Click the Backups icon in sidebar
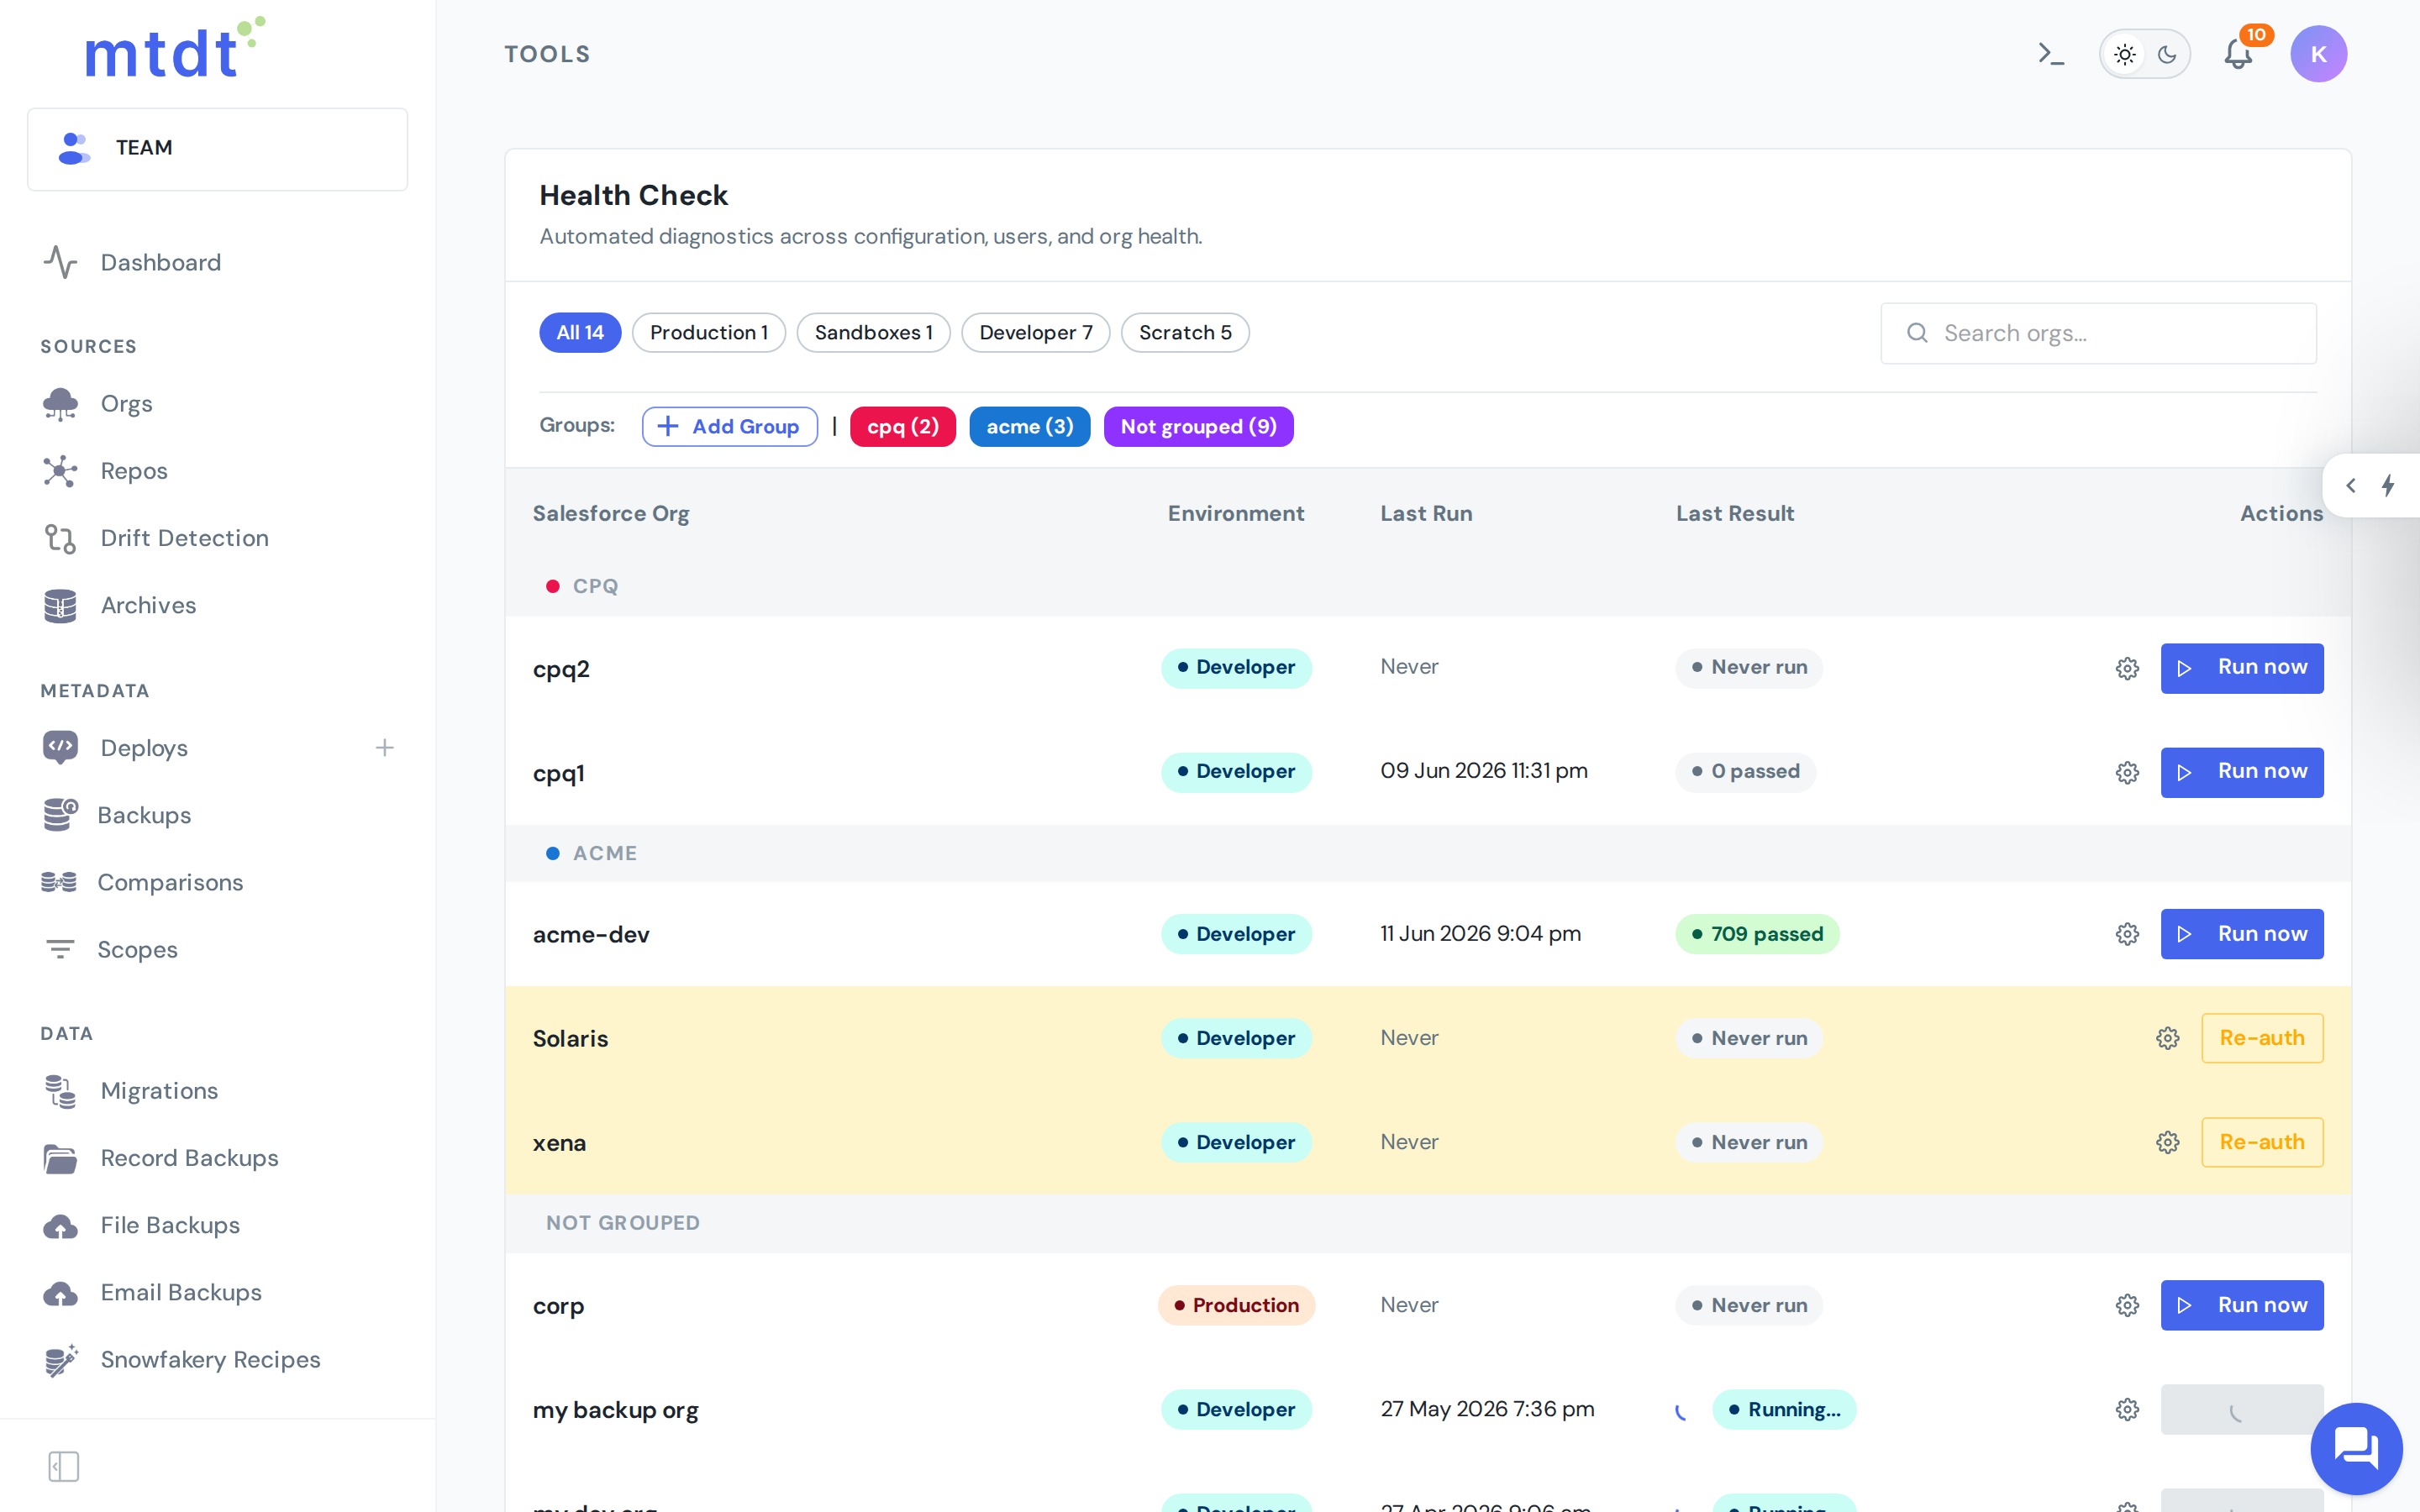Image resolution: width=2420 pixels, height=1512 pixels. [x=60, y=815]
